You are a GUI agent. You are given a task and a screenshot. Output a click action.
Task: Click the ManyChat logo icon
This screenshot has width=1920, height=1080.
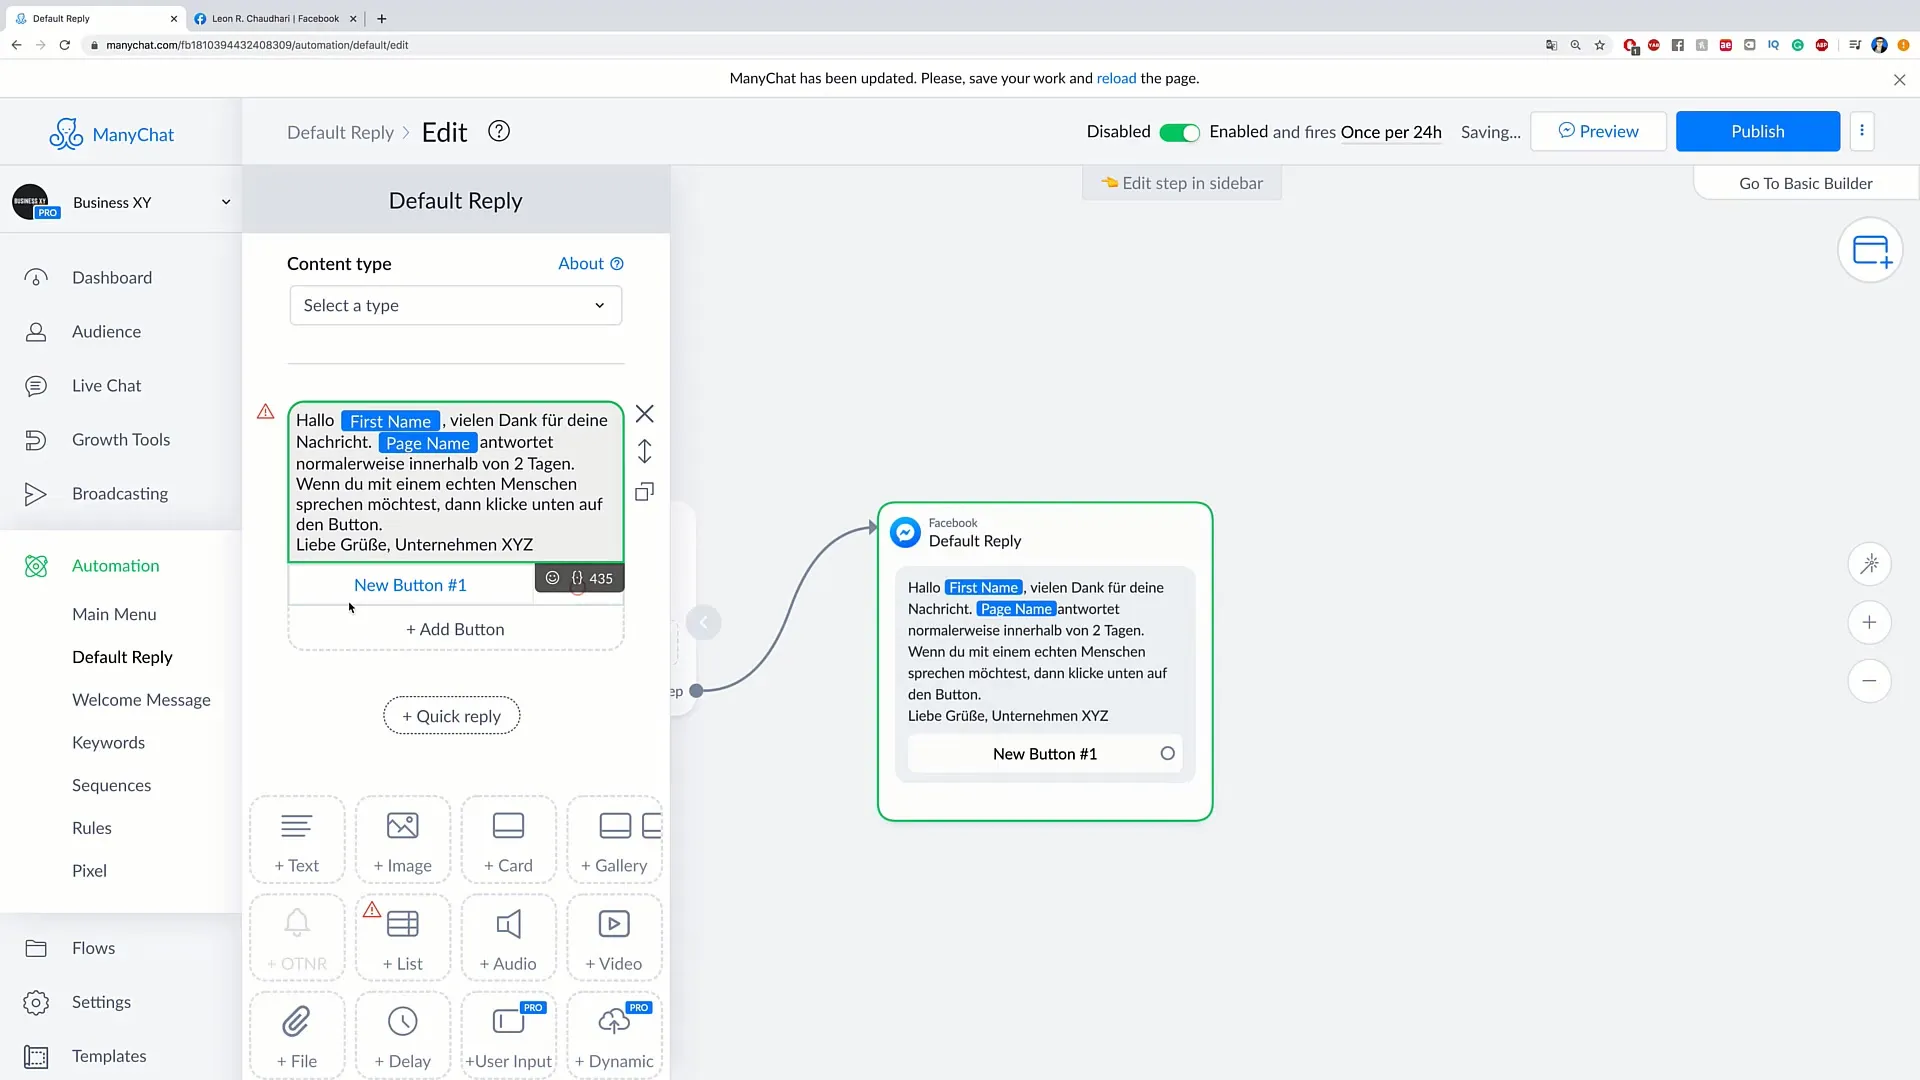coord(65,133)
